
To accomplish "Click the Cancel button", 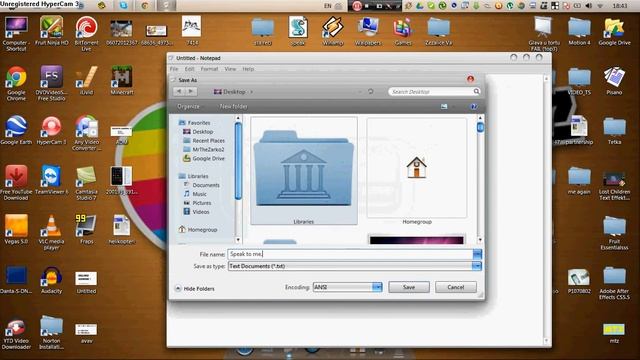I will click(456, 287).
